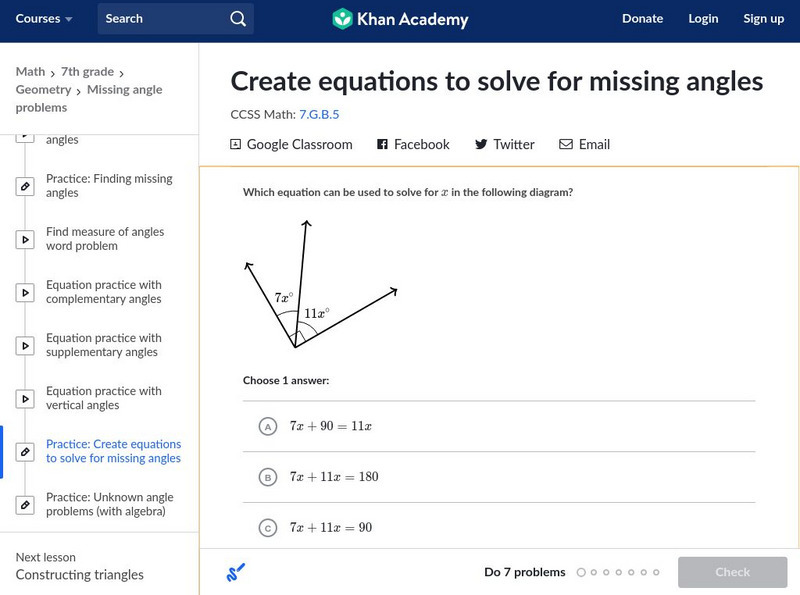The image size is (800, 595).
Task: Open the 'Find measure of angles word problem' video
Action: point(104,239)
